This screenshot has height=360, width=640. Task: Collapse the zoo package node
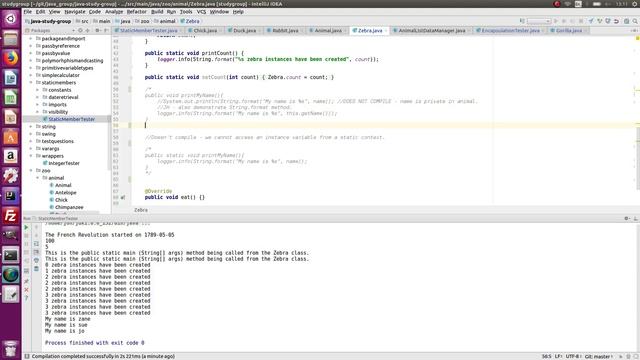(x=31, y=171)
